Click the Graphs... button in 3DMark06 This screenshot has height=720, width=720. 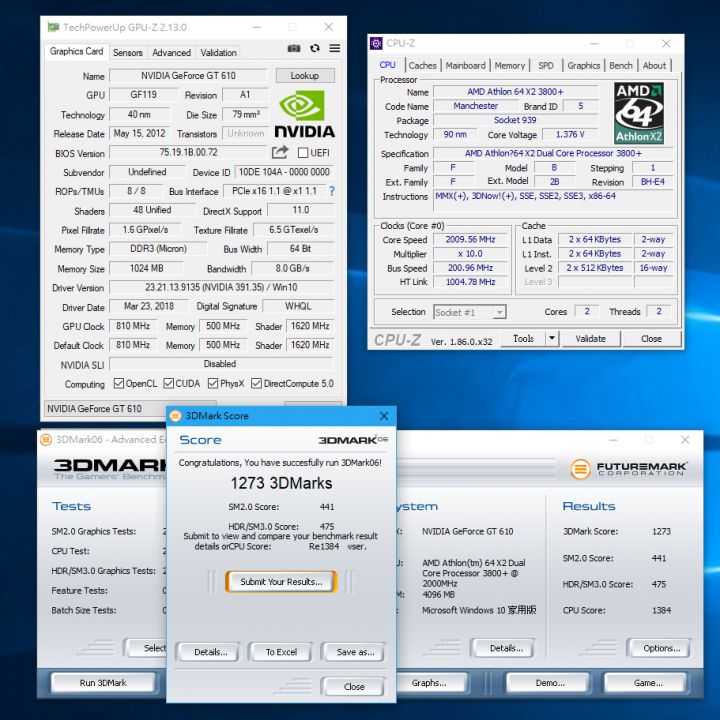tap(429, 683)
